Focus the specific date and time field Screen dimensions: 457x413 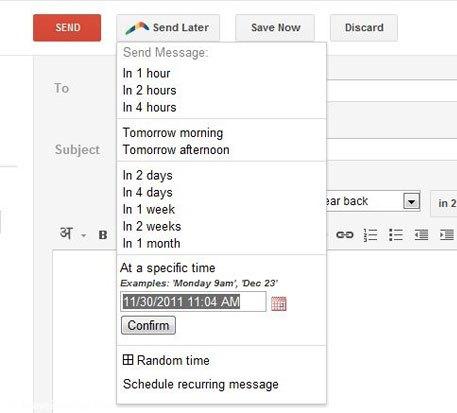(193, 302)
